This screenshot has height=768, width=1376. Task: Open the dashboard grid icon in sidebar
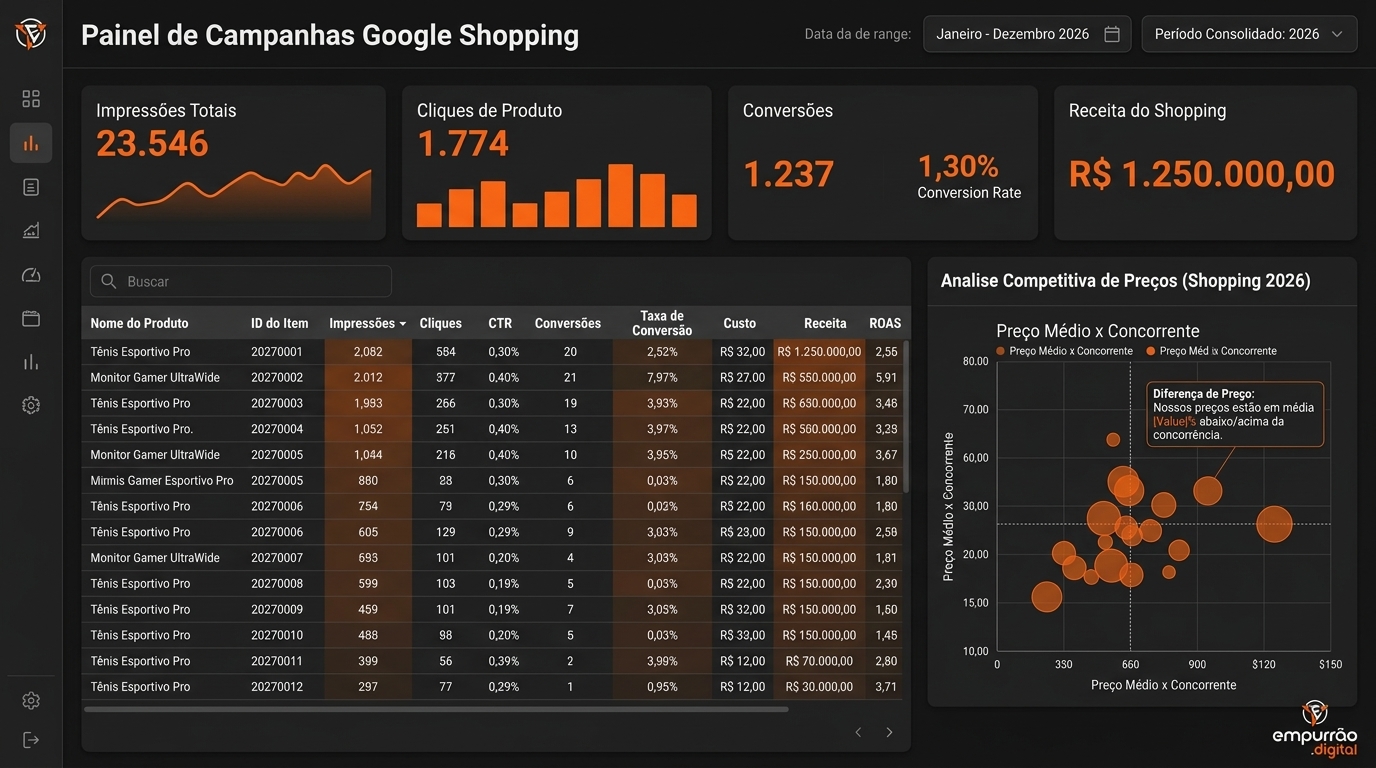(x=31, y=99)
